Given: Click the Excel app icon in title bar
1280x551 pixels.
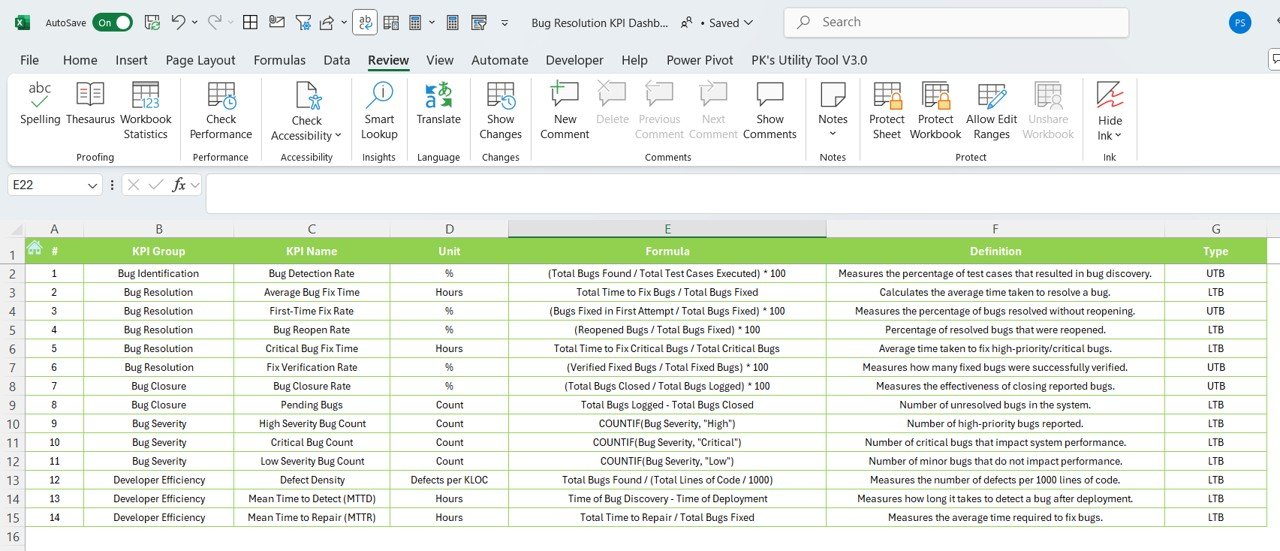Looking at the screenshot, I should (x=22, y=22).
